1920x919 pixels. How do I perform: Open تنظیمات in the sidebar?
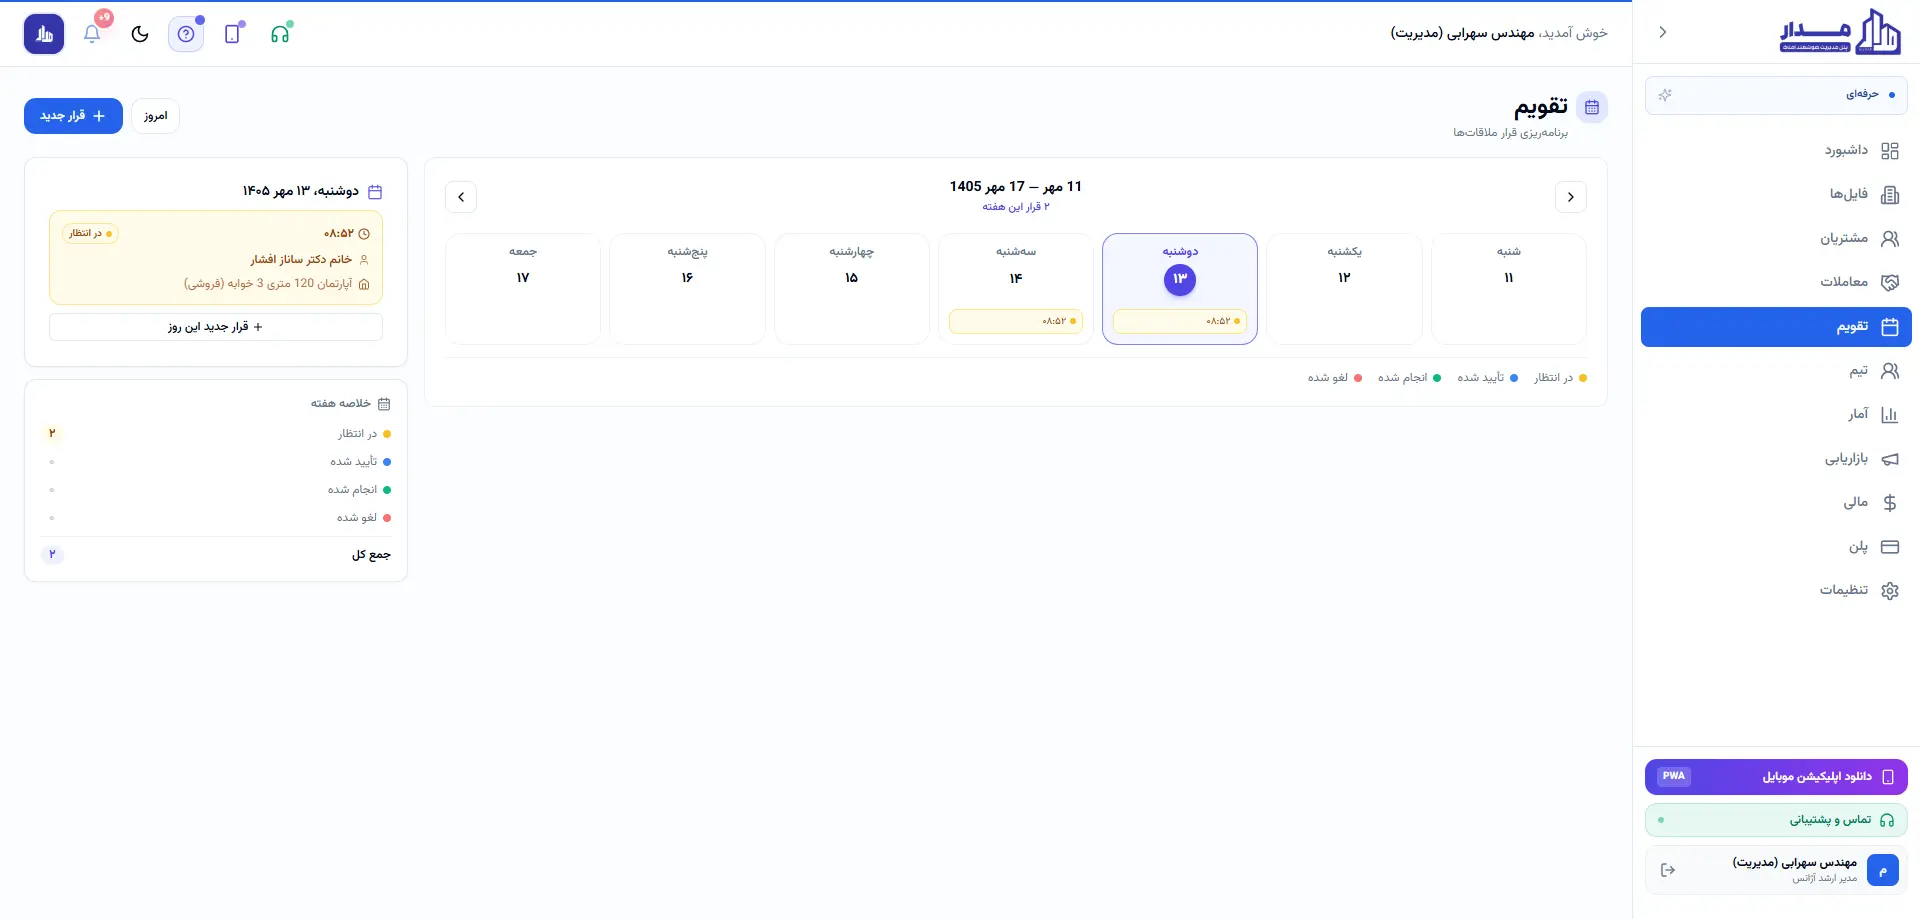[1776, 591]
